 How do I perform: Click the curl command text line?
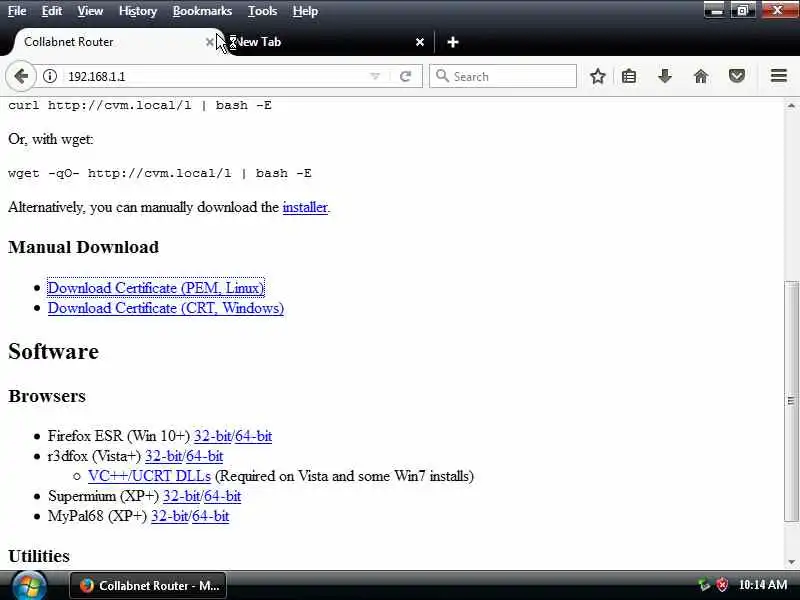[140, 105]
